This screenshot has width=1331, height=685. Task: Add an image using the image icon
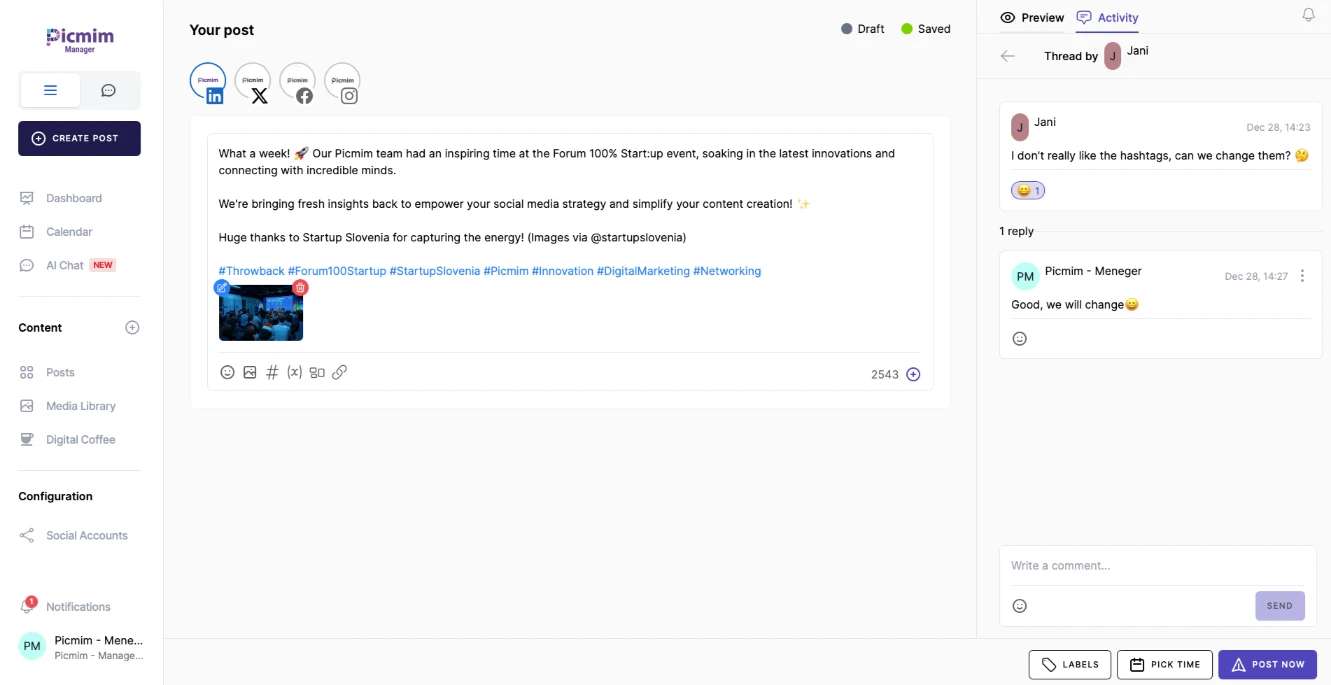[250, 371]
